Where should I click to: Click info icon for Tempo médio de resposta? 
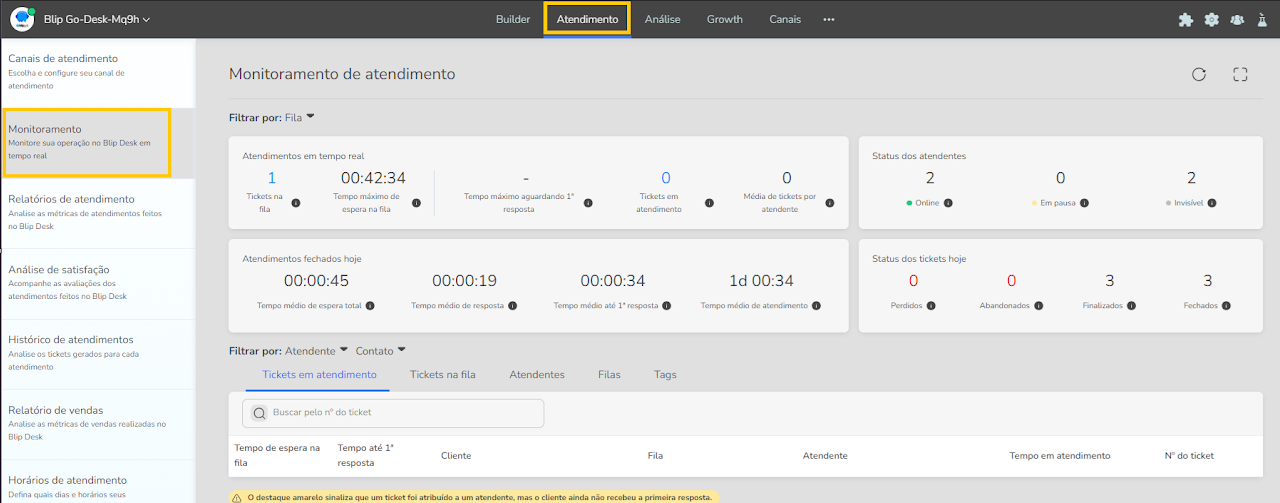(x=511, y=305)
